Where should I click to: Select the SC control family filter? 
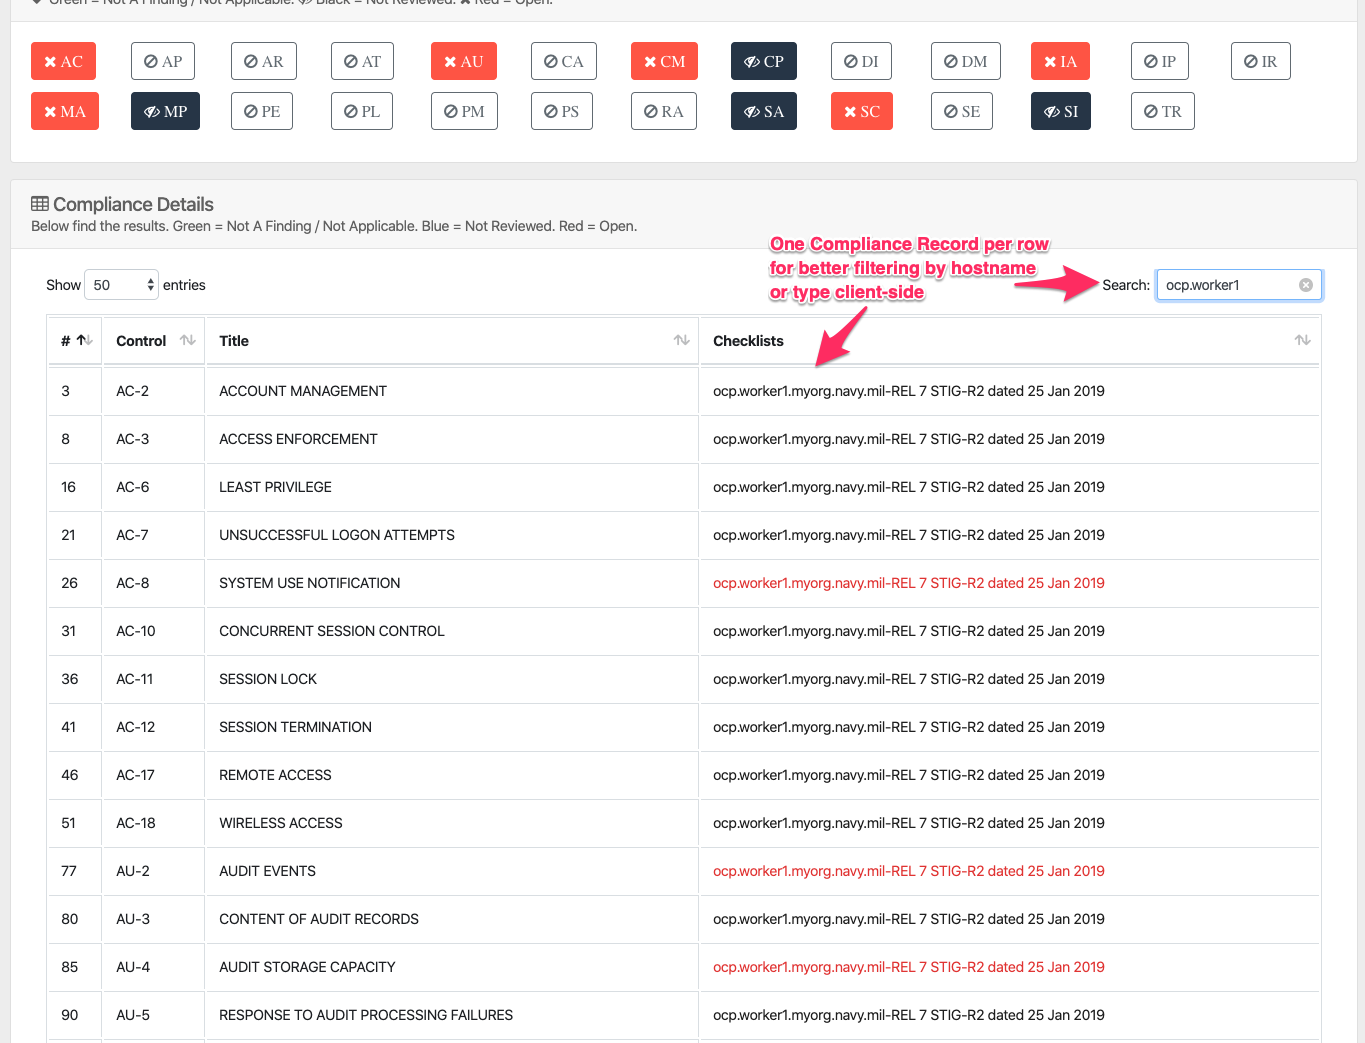pos(861,111)
